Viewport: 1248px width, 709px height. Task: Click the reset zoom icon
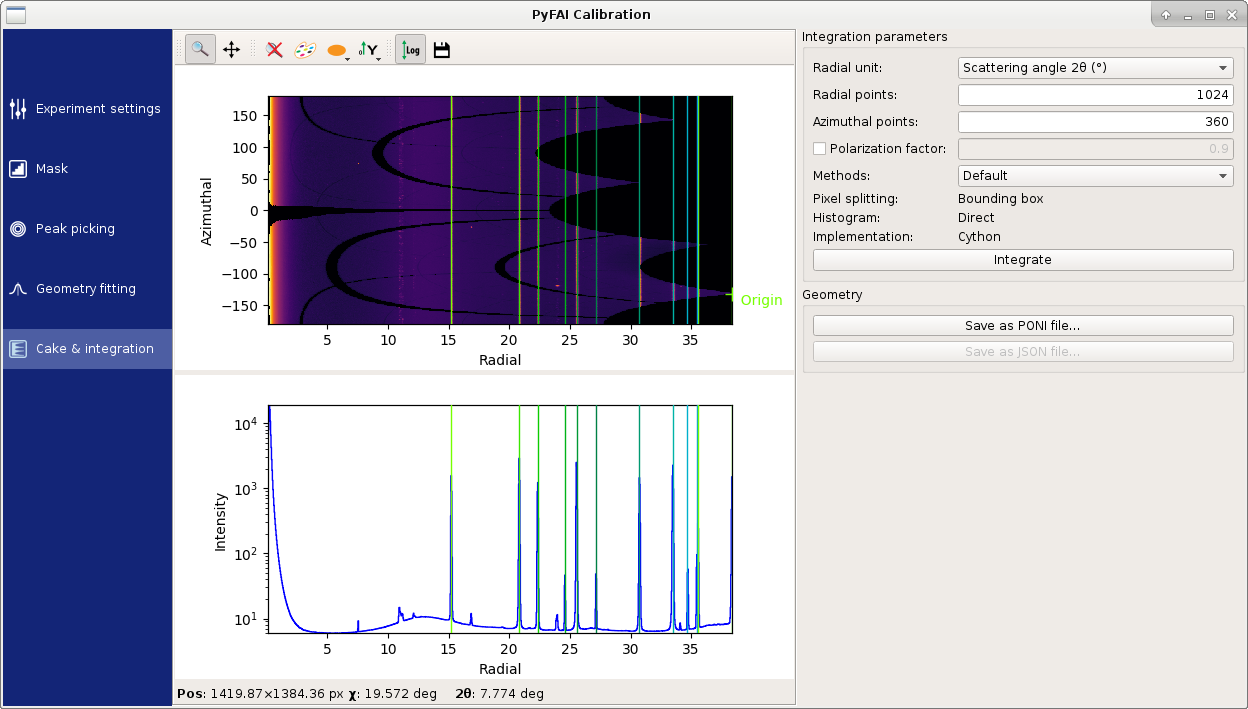click(x=274, y=49)
